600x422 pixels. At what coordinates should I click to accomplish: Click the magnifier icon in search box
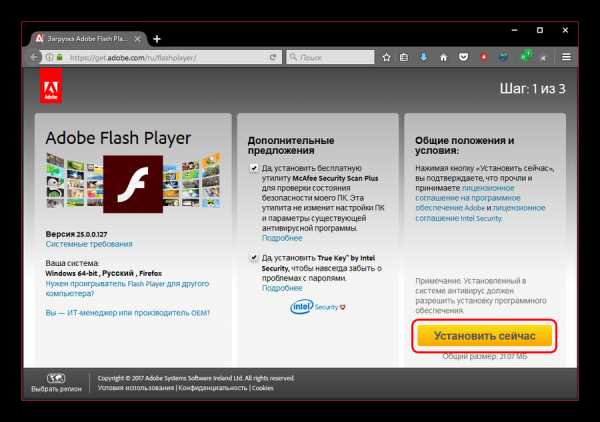pos(293,57)
